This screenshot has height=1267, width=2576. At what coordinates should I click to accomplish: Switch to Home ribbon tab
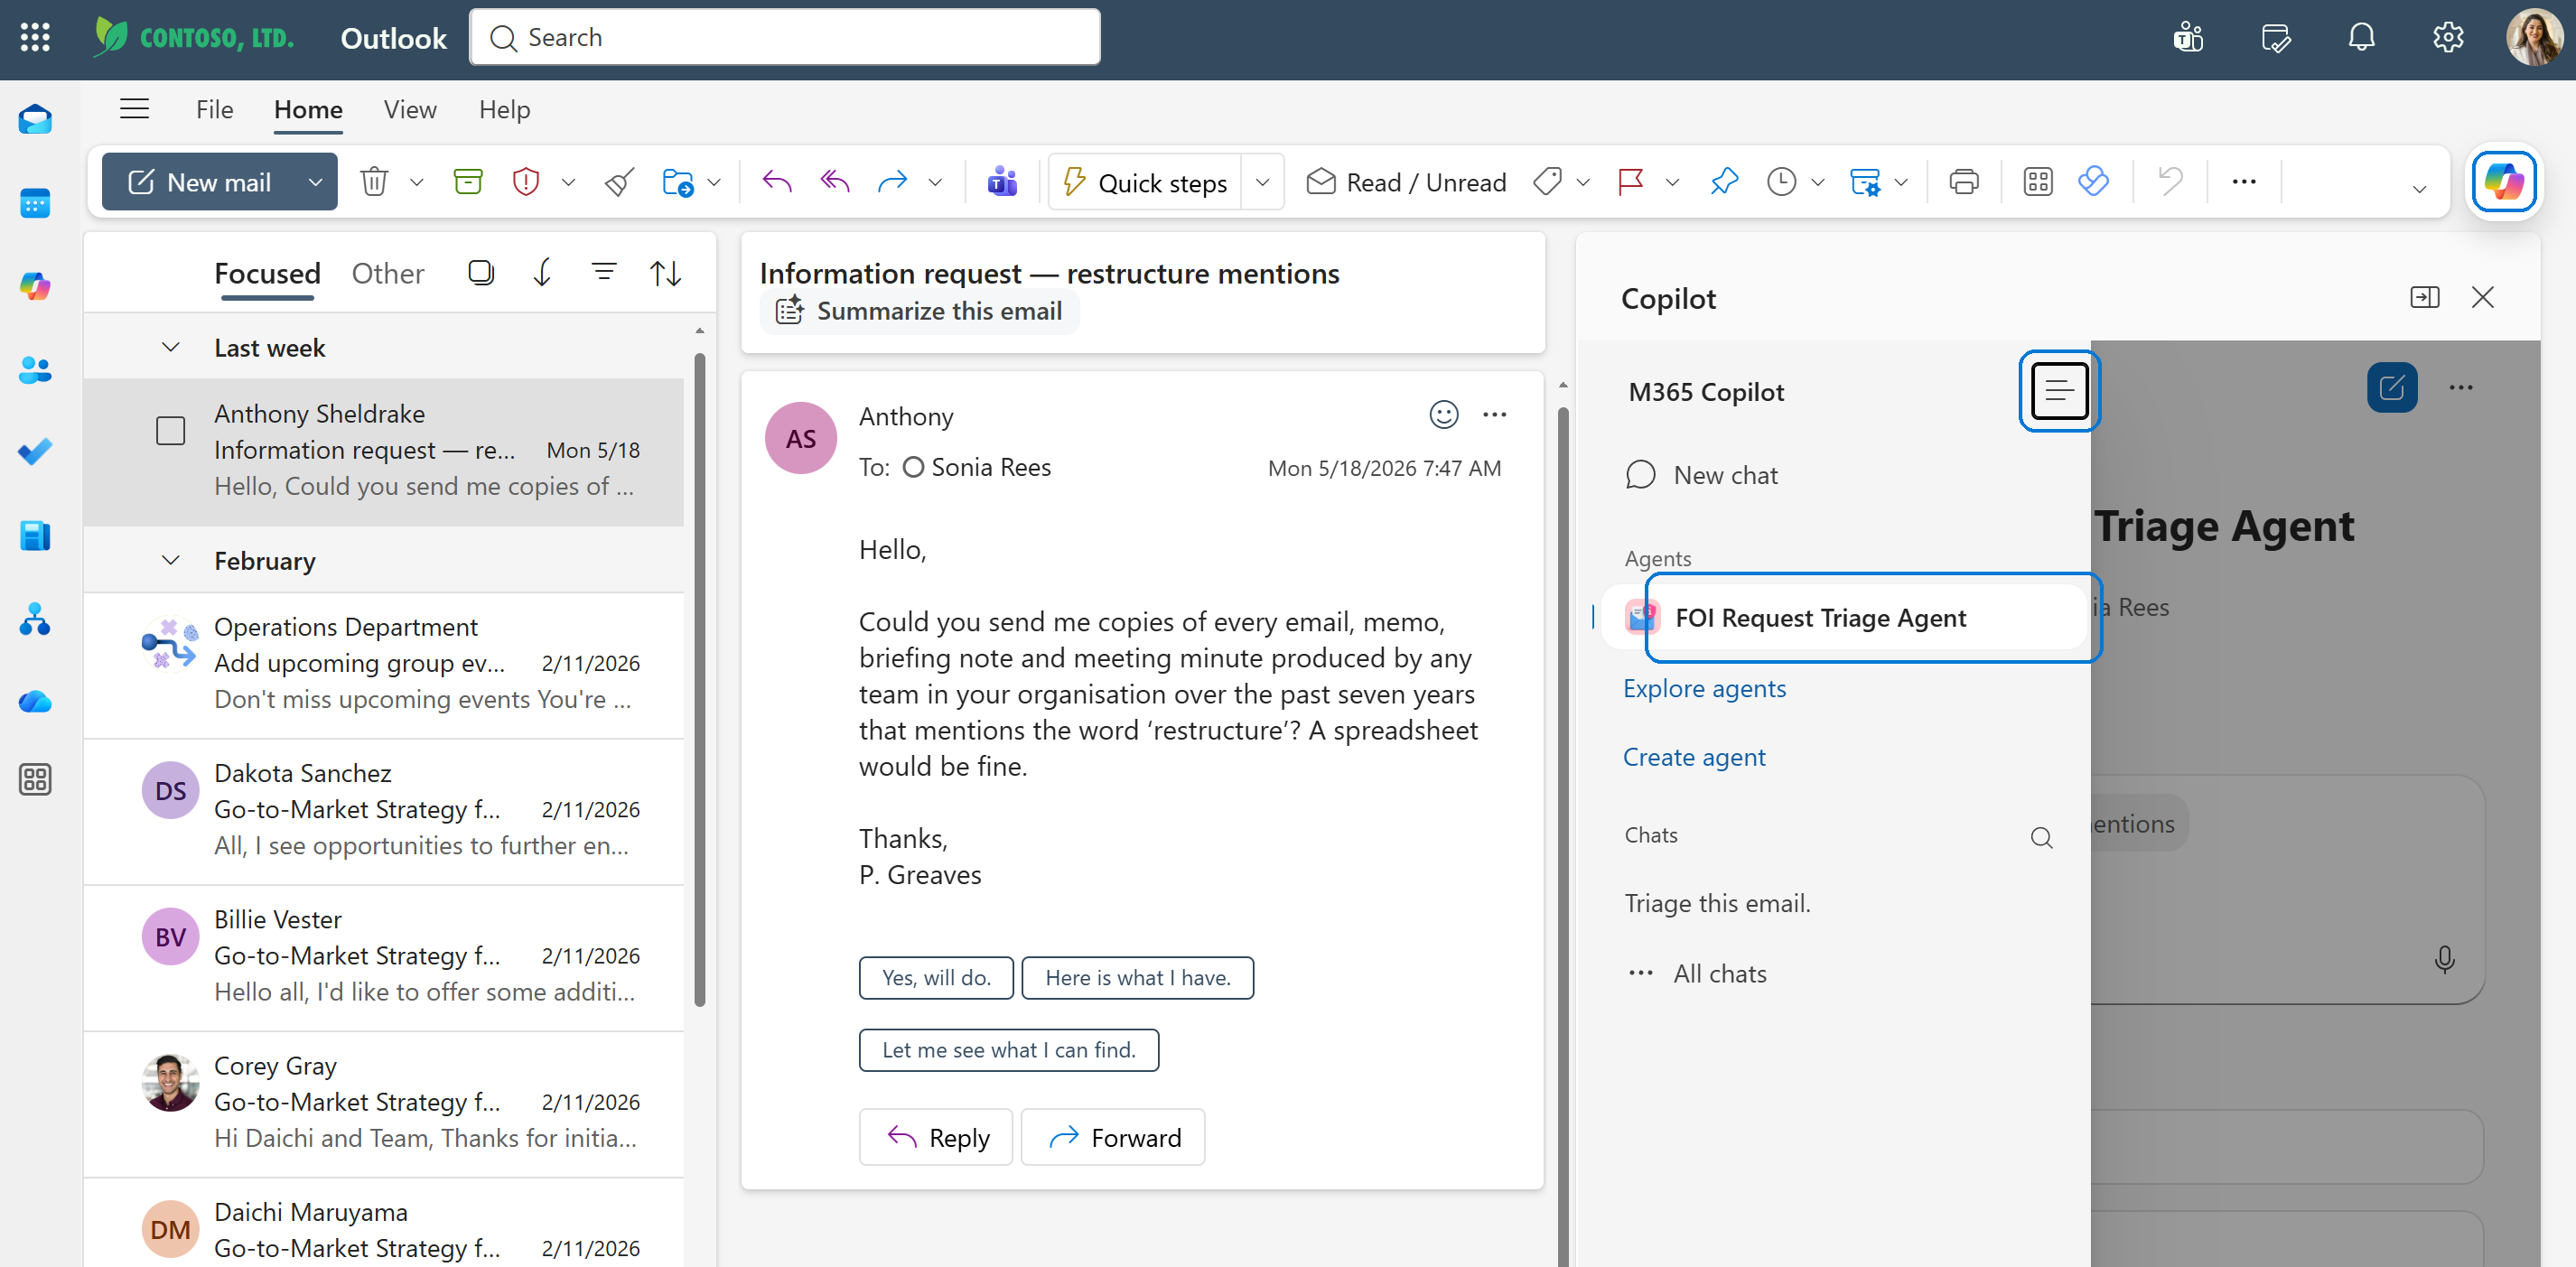[308, 109]
